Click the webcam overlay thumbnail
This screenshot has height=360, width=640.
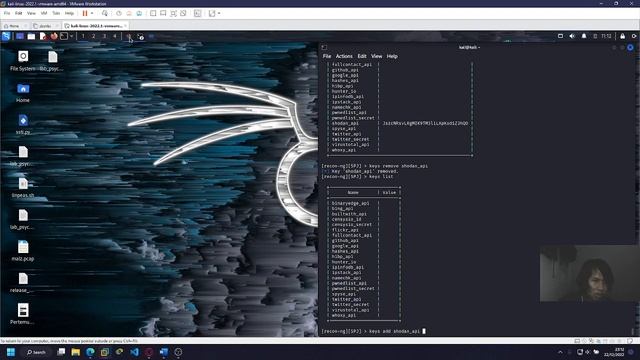(589, 273)
